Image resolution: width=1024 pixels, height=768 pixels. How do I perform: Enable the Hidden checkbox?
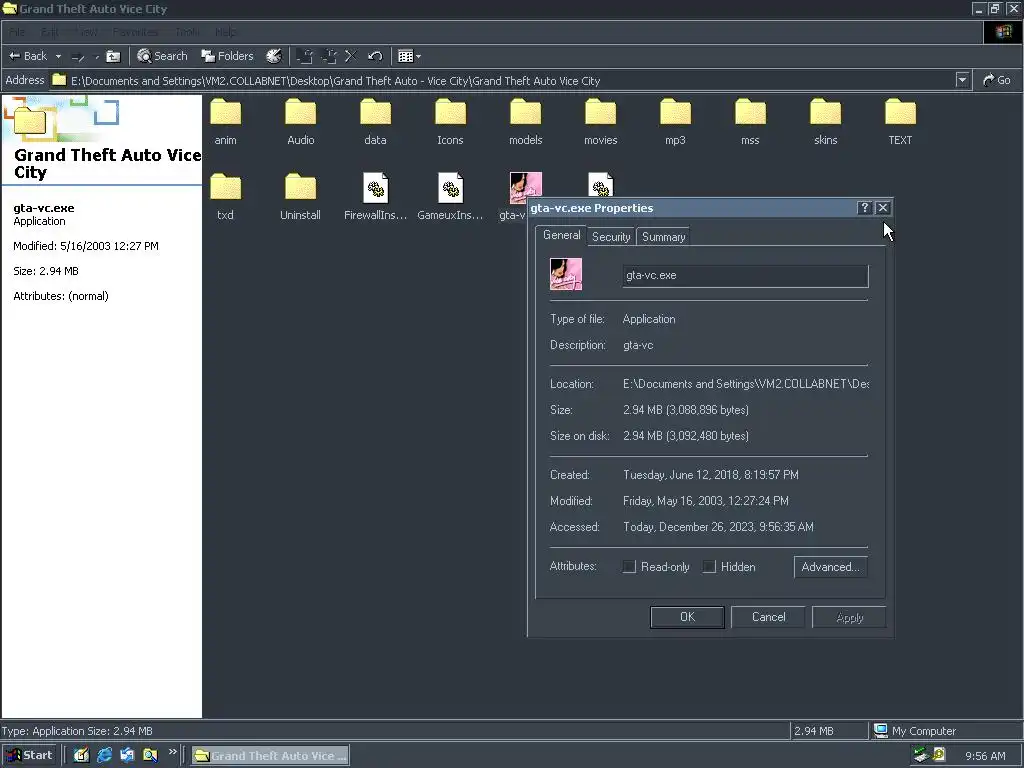(709, 567)
